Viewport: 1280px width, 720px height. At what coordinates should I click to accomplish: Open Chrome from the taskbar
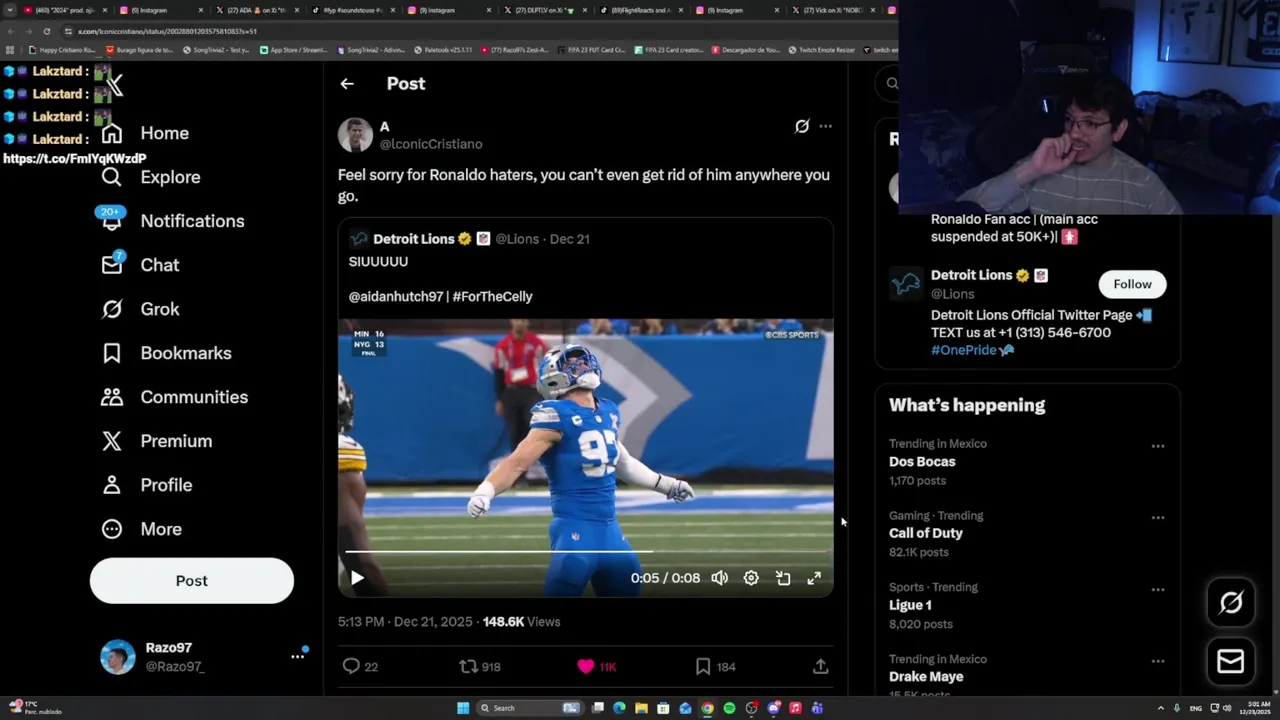point(707,708)
